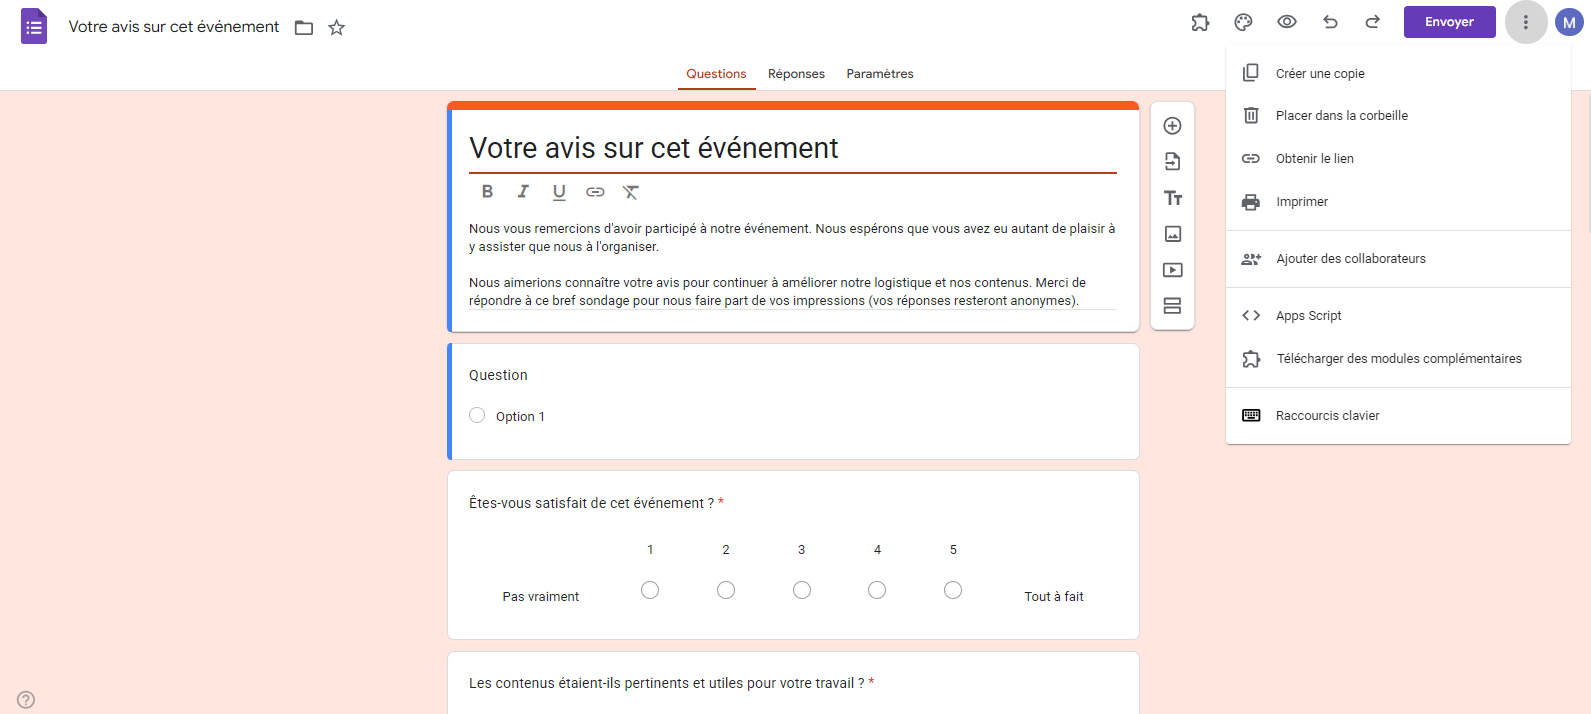1591x714 pixels.
Task: Choose rating 5 for event satisfaction
Action: coord(953,590)
